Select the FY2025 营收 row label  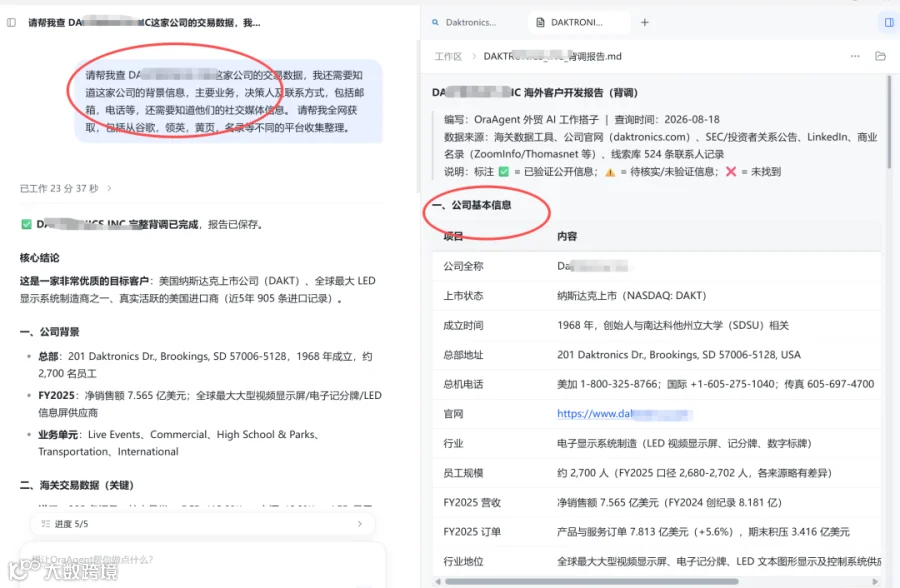(x=472, y=502)
